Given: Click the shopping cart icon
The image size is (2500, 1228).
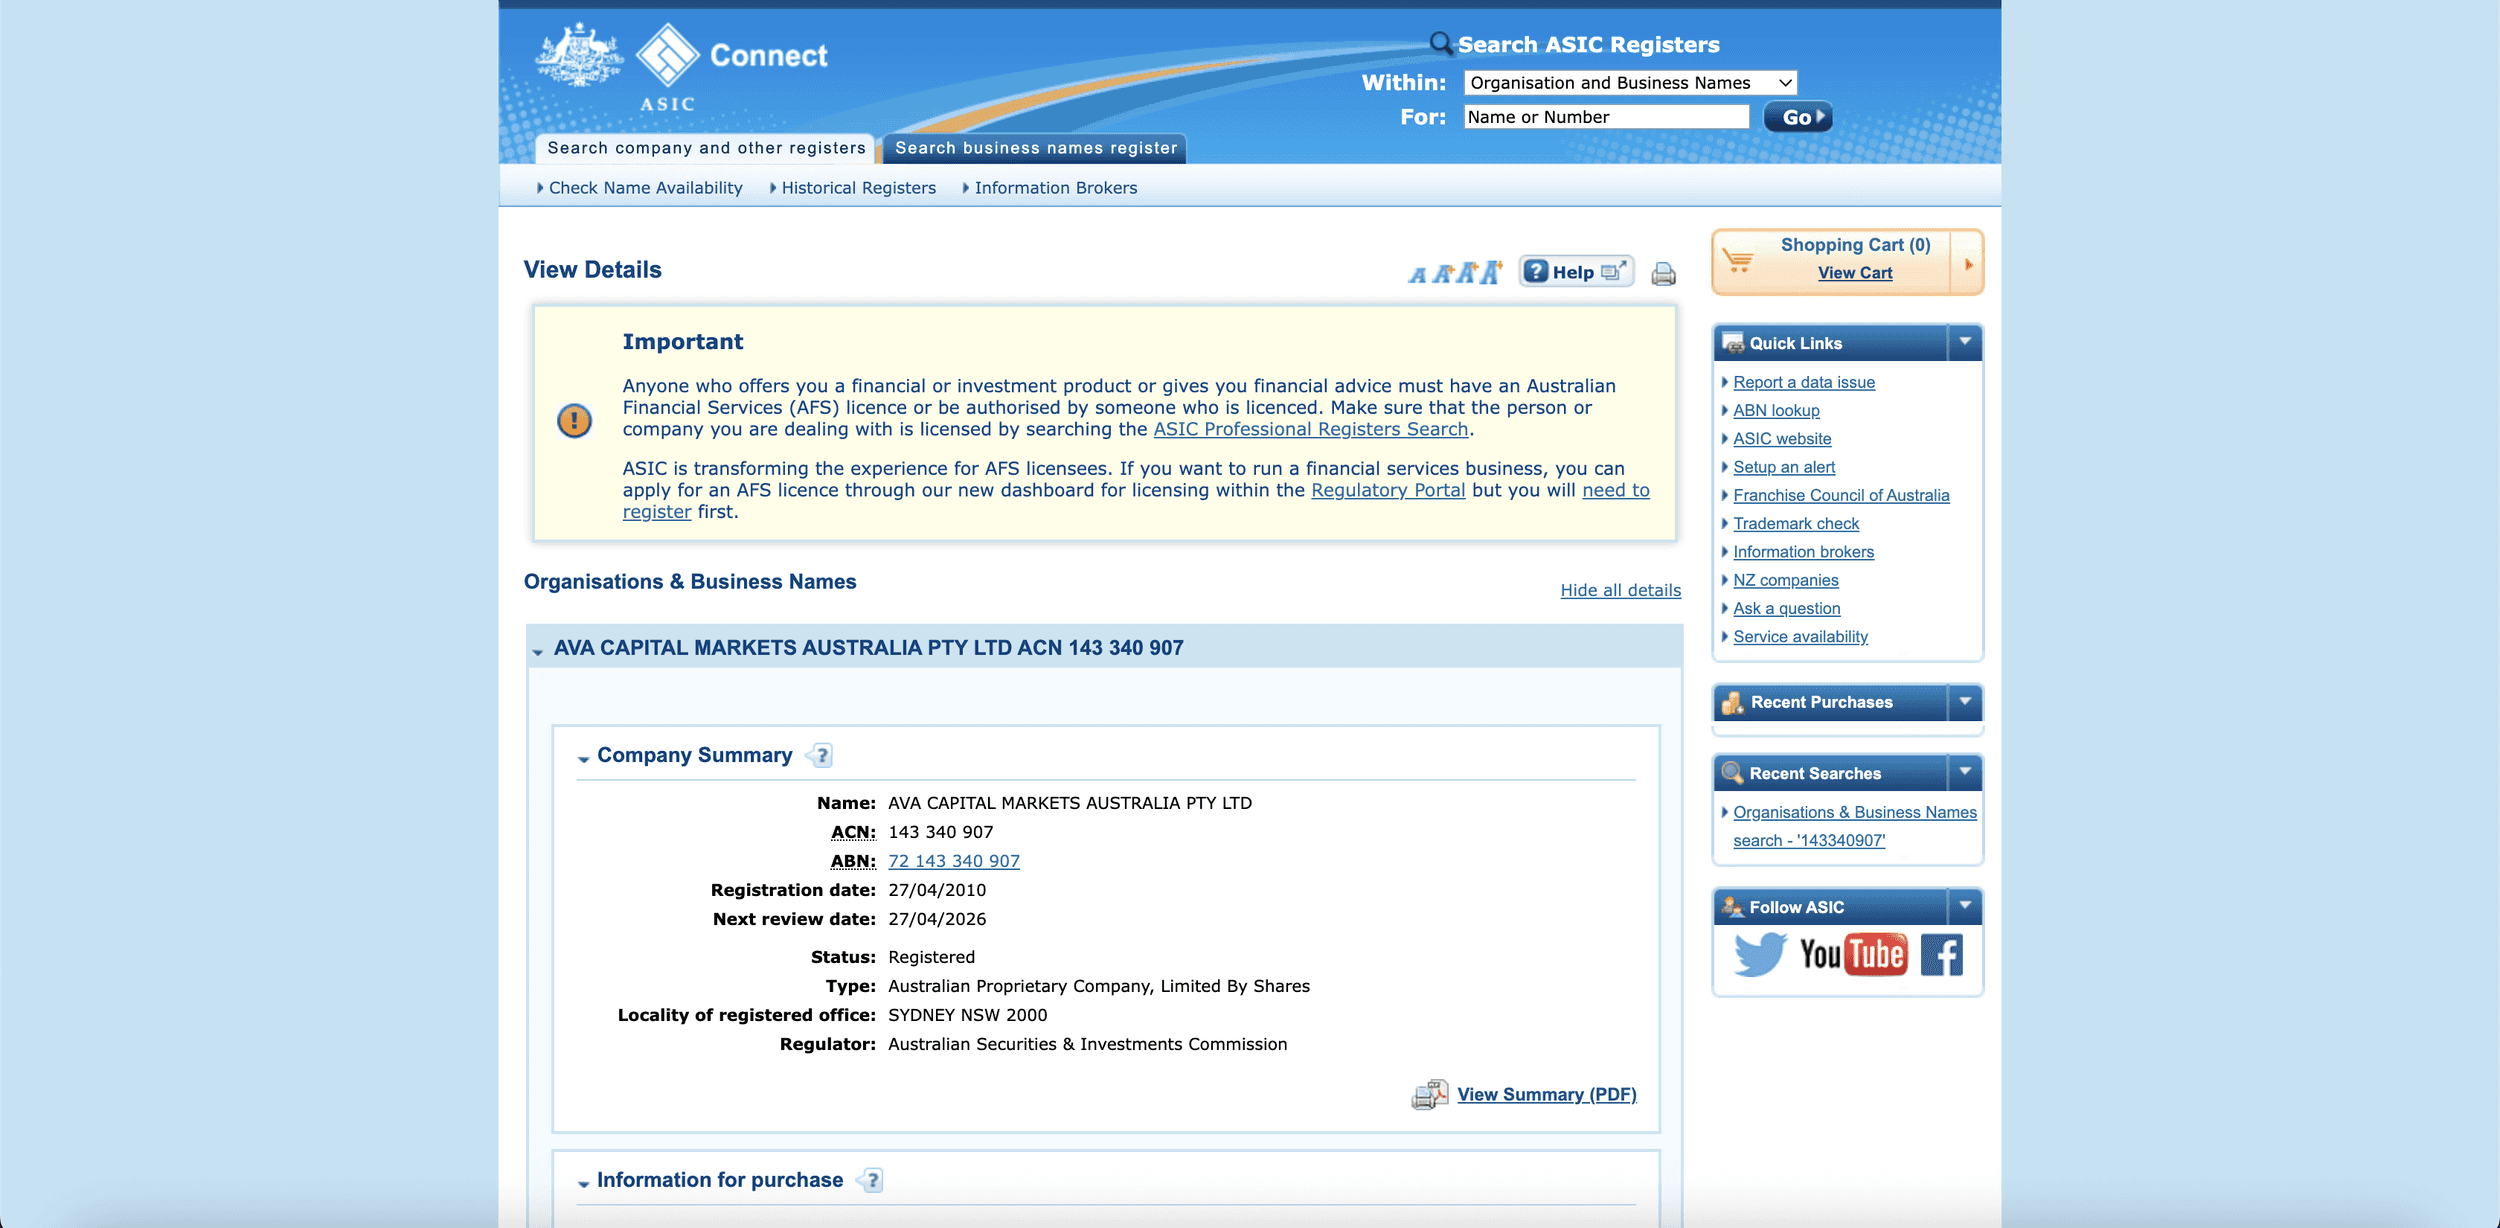Looking at the screenshot, I should click(x=1738, y=262).
